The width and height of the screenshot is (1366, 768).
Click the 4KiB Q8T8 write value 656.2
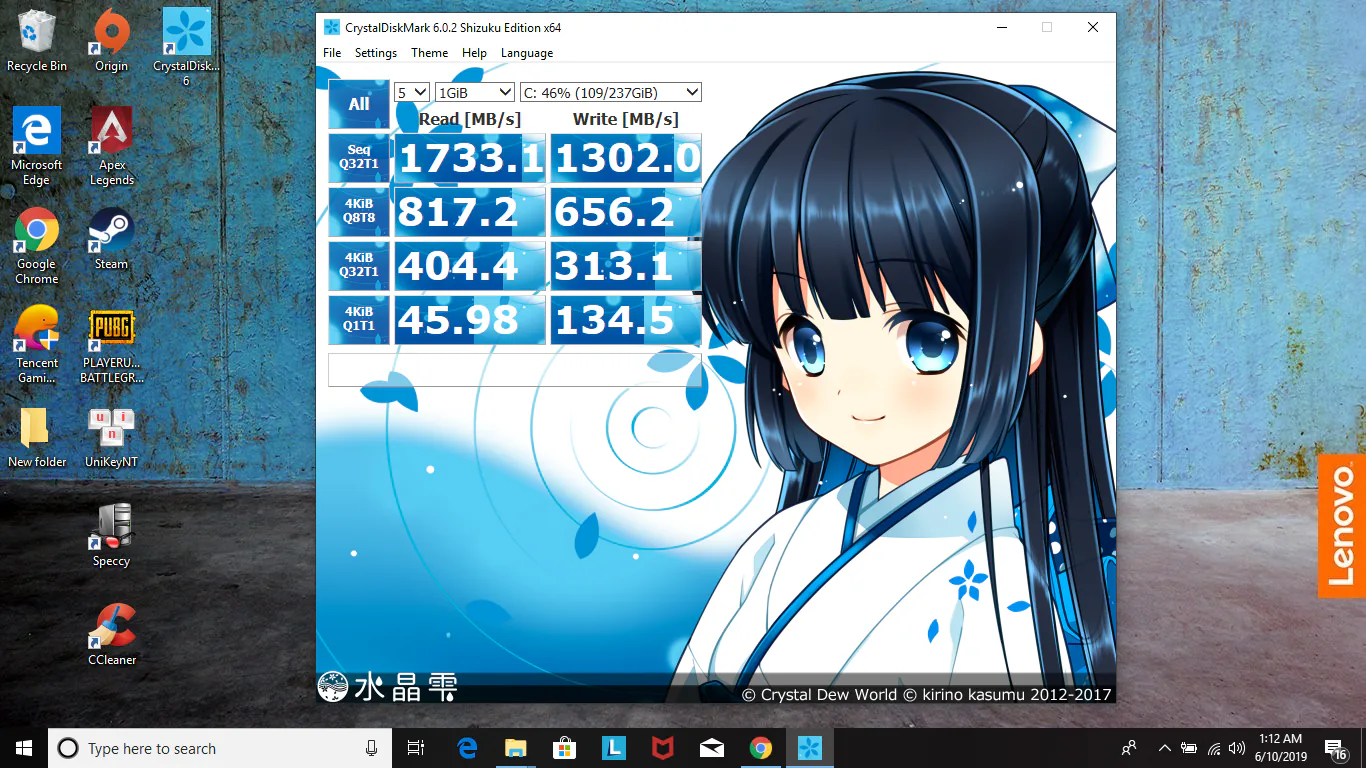point(626,212)
